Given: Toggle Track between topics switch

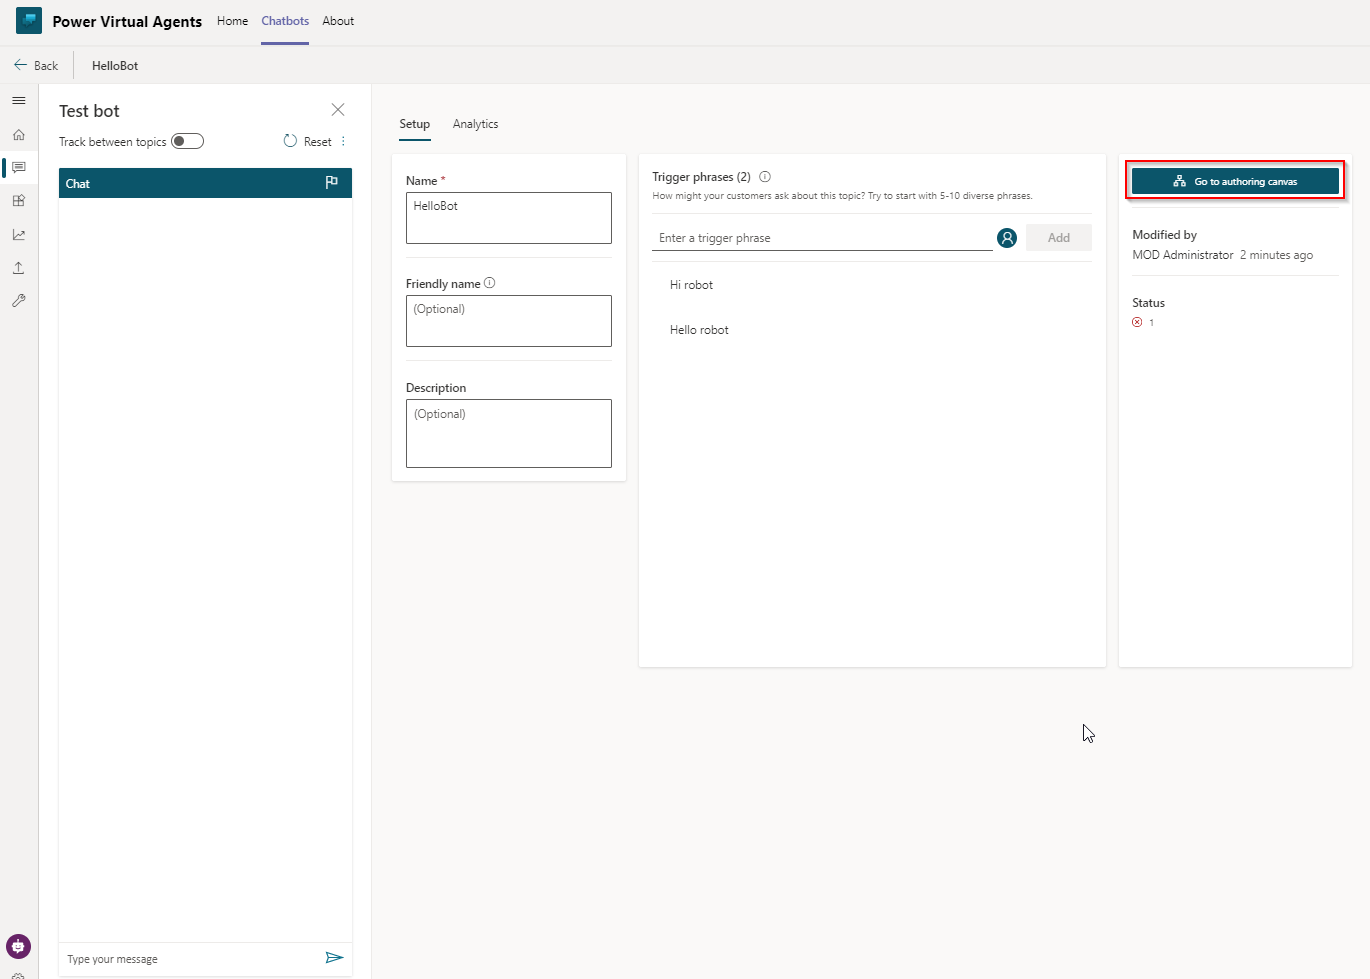Looking at the screenshot, I should tap(187, 141).
